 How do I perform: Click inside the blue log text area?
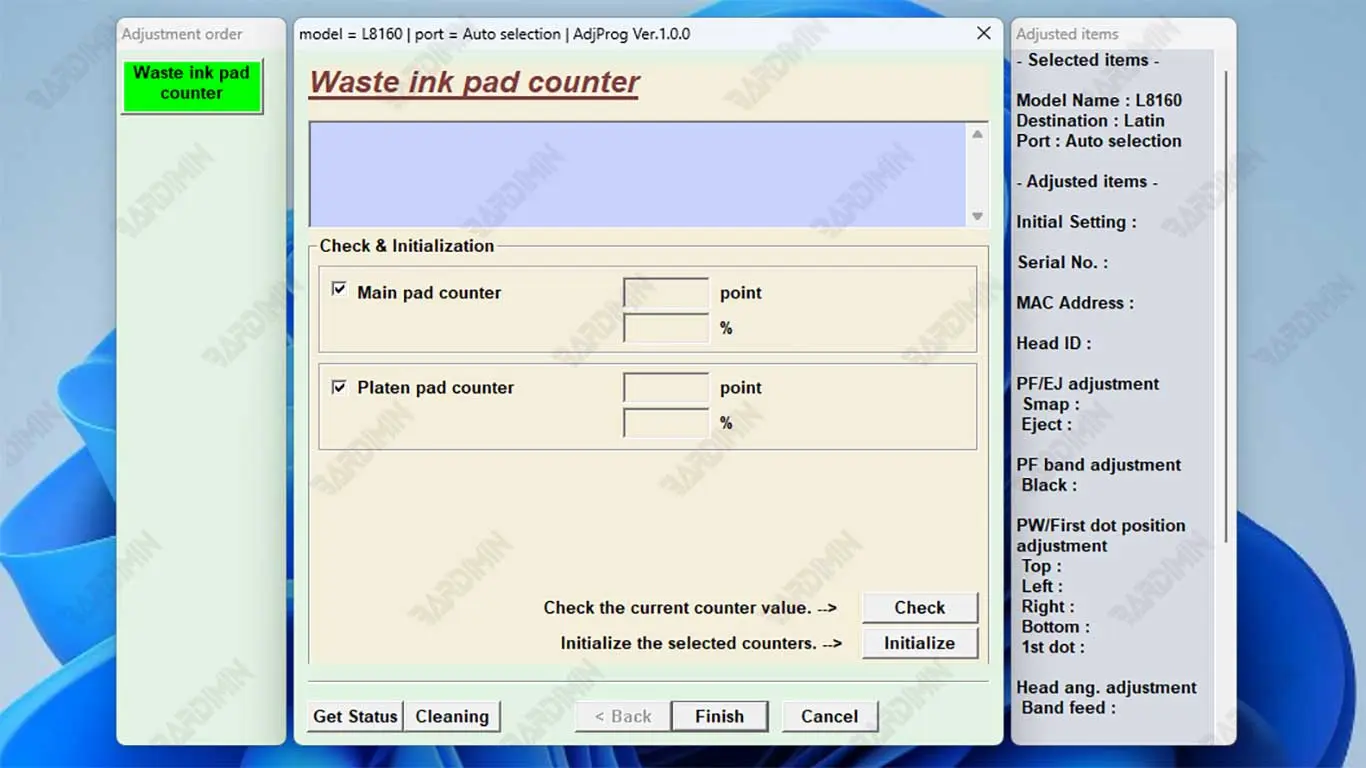coord(637,174)
